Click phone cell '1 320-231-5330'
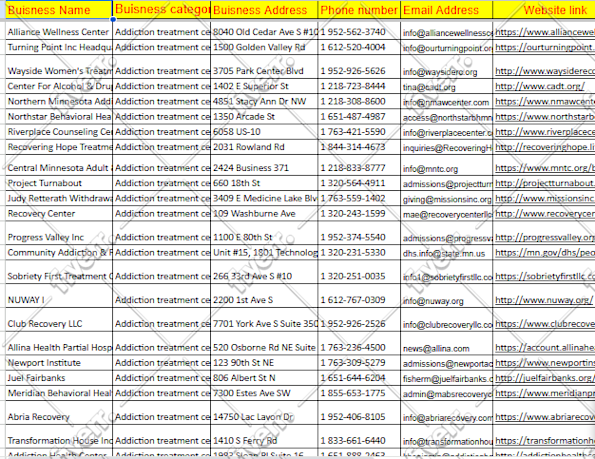The image size is (595, 459). (x=359, y=252)
